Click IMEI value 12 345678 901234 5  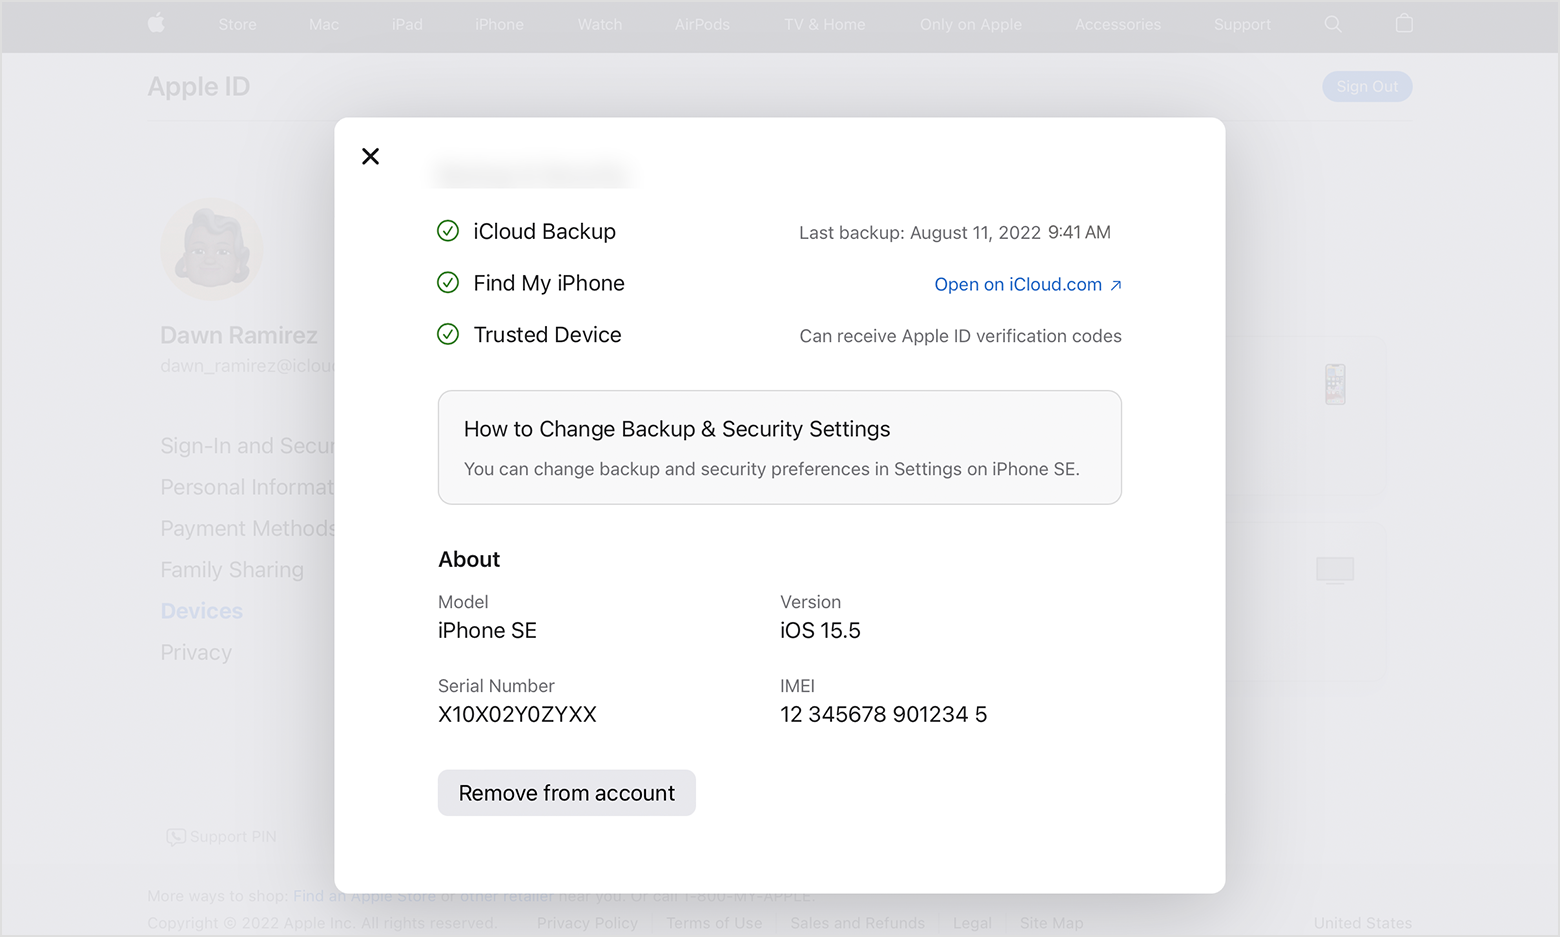tap(883, 715)
